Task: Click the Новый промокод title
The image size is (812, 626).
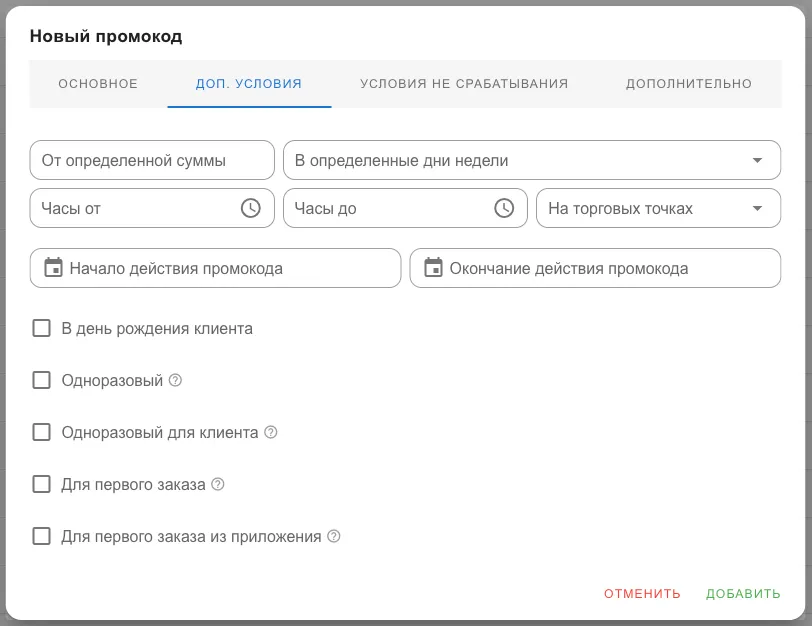Action: 106,36
